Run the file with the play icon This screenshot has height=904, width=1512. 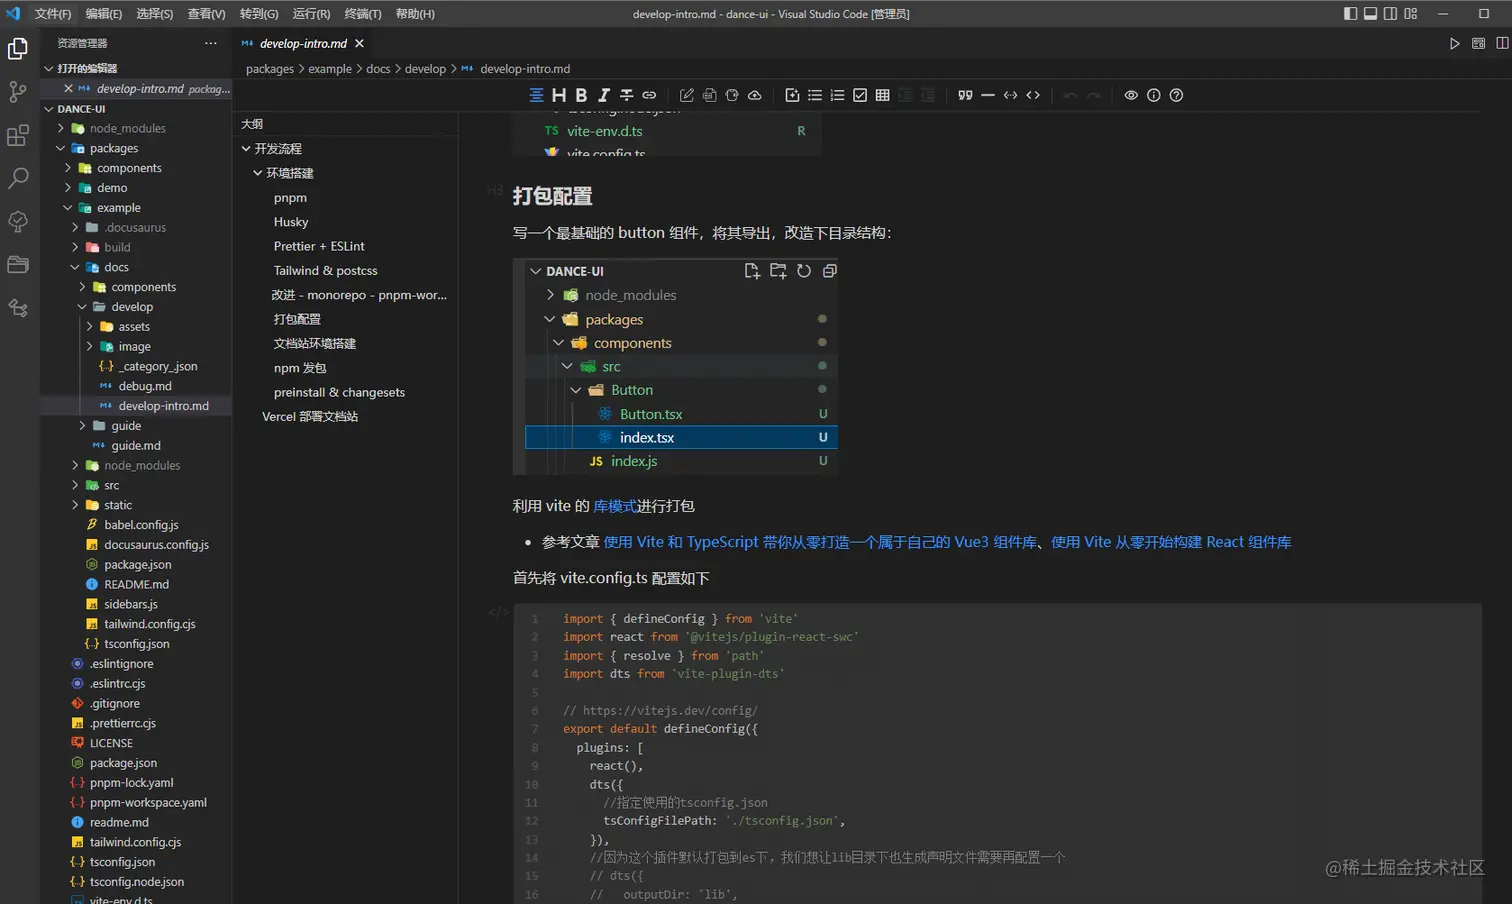(1455, 43)
